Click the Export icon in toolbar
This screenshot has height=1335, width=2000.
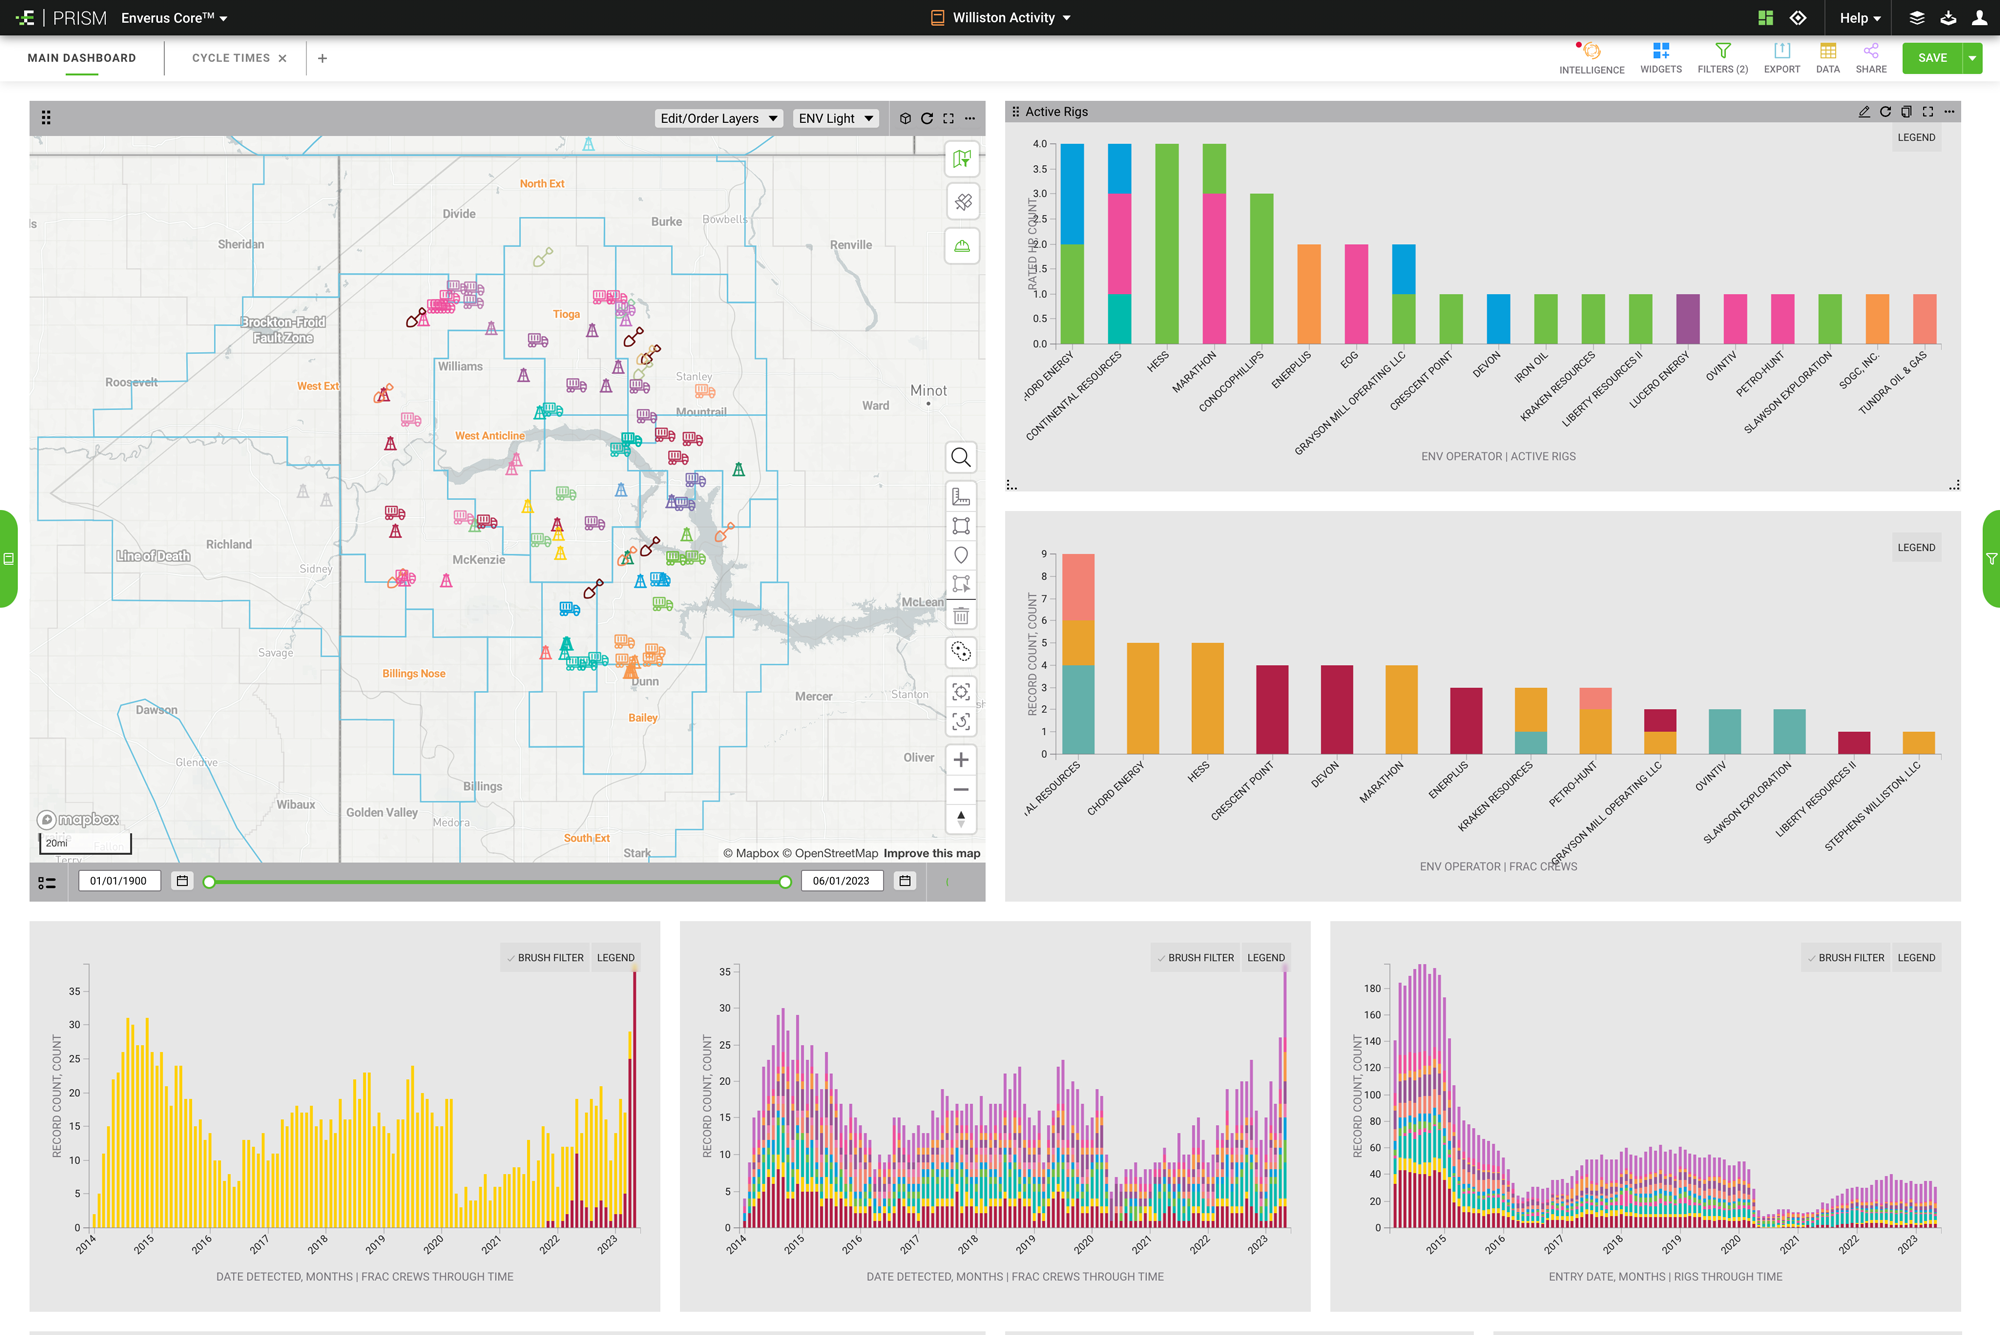(x=1782, y=51)
